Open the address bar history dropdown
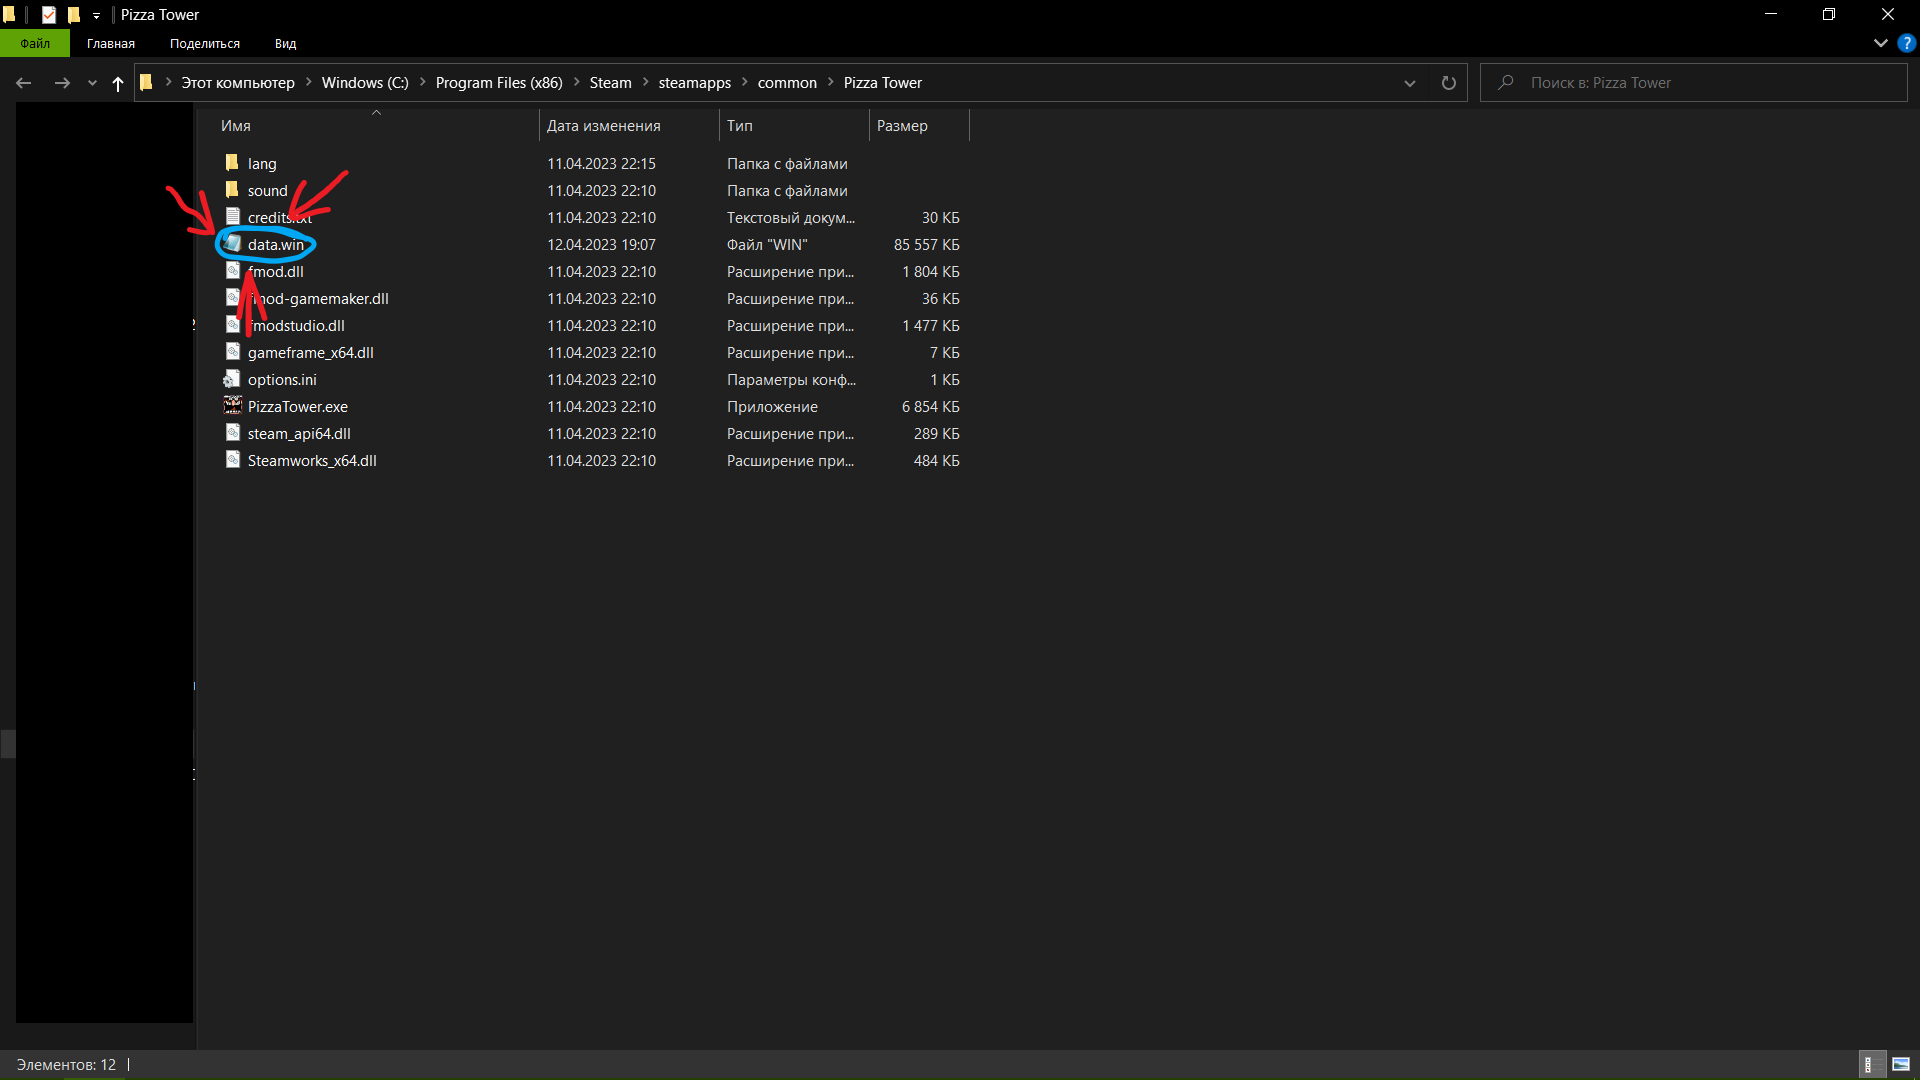 1410,83
